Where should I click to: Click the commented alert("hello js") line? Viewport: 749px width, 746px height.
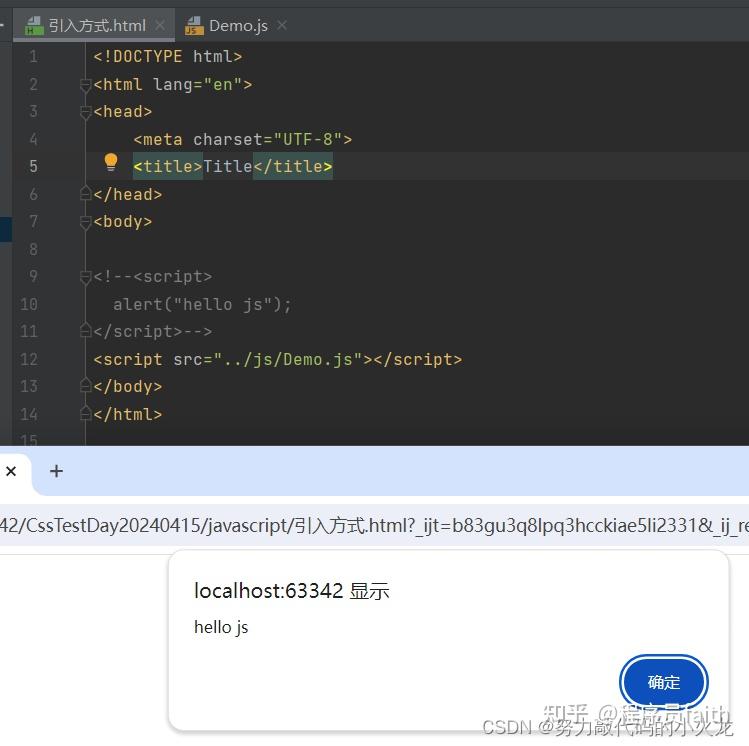pyautogui.click(x=202, y=304)
